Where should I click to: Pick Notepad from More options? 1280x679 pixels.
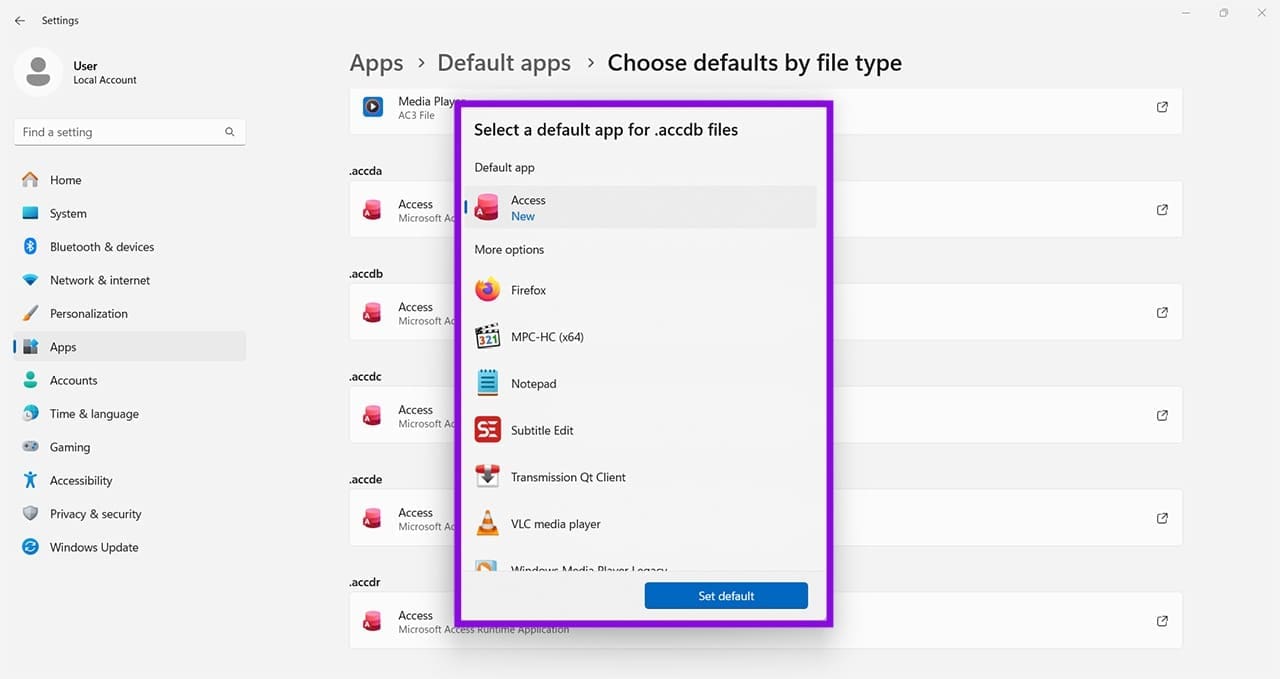click(640, 383)
